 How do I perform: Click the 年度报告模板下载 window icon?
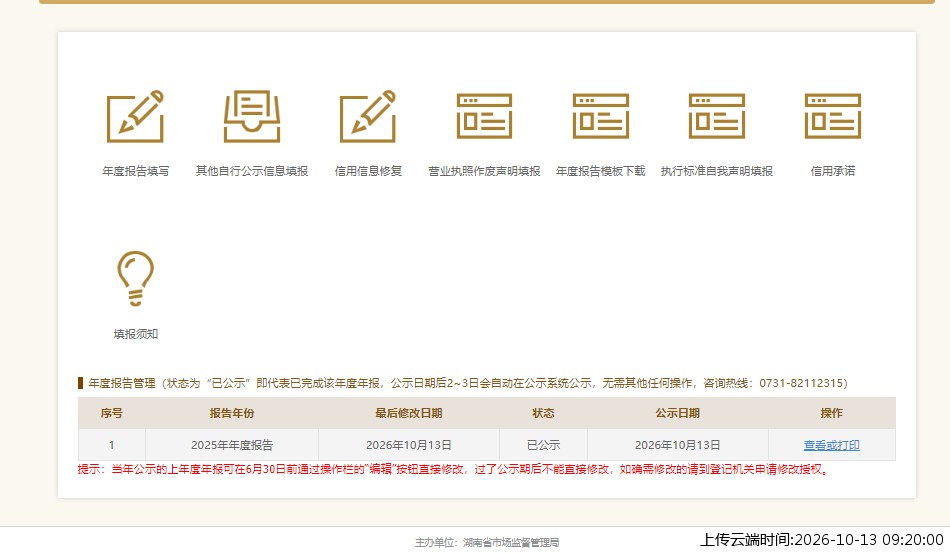600,116
